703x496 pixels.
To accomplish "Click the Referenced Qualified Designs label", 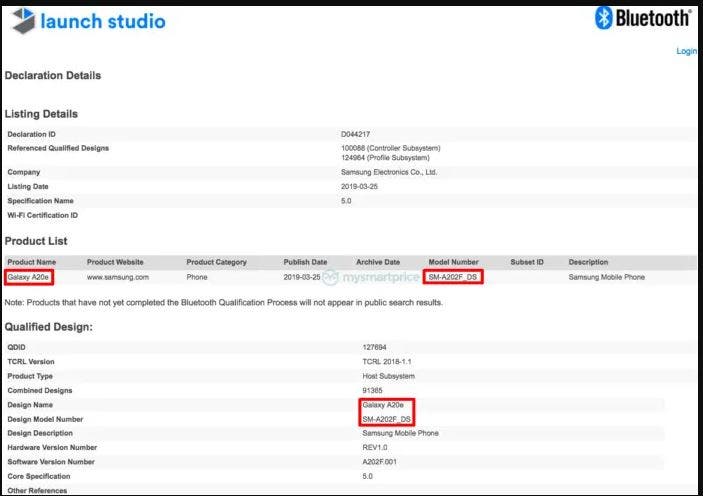I will 58,148.
